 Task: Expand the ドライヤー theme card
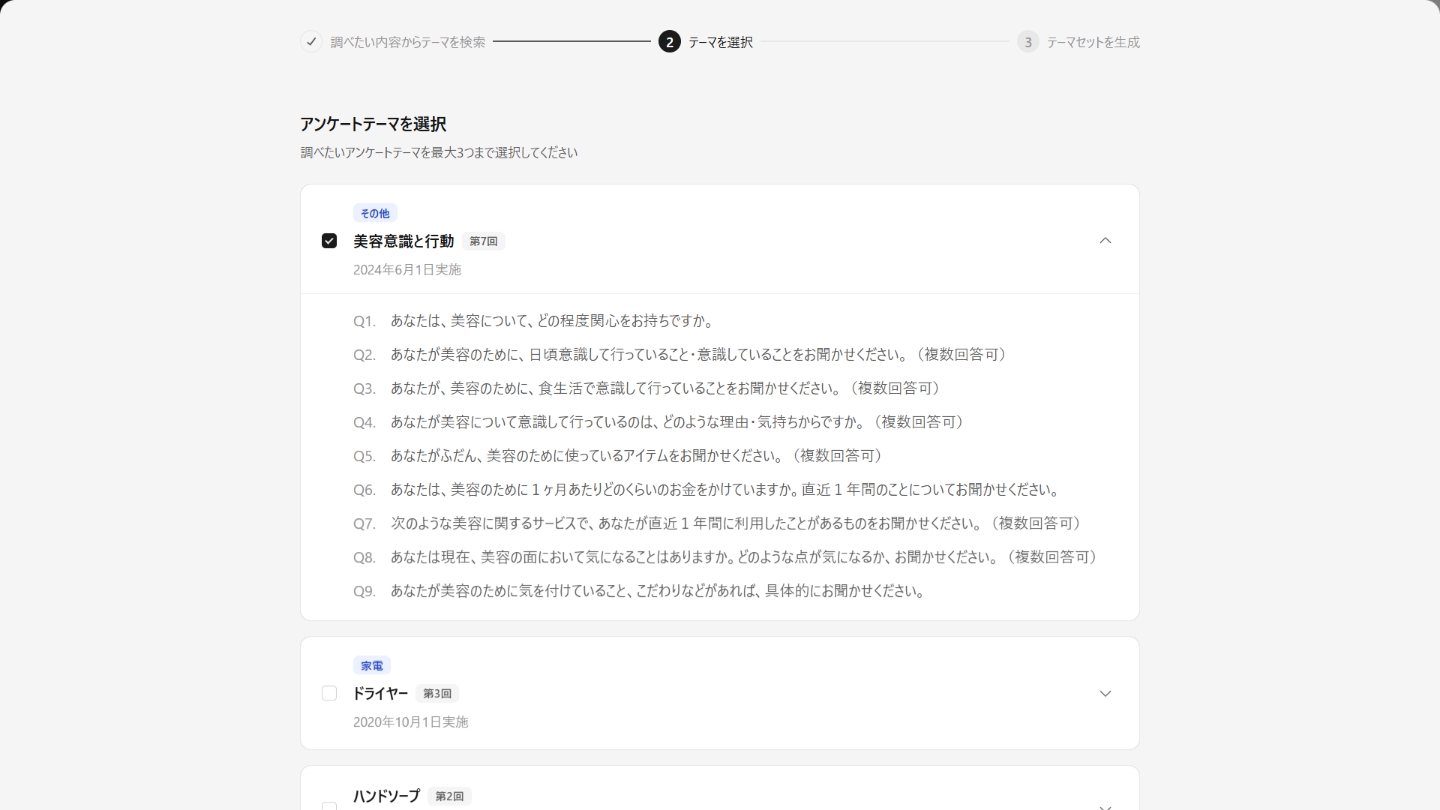(1105, 693)
